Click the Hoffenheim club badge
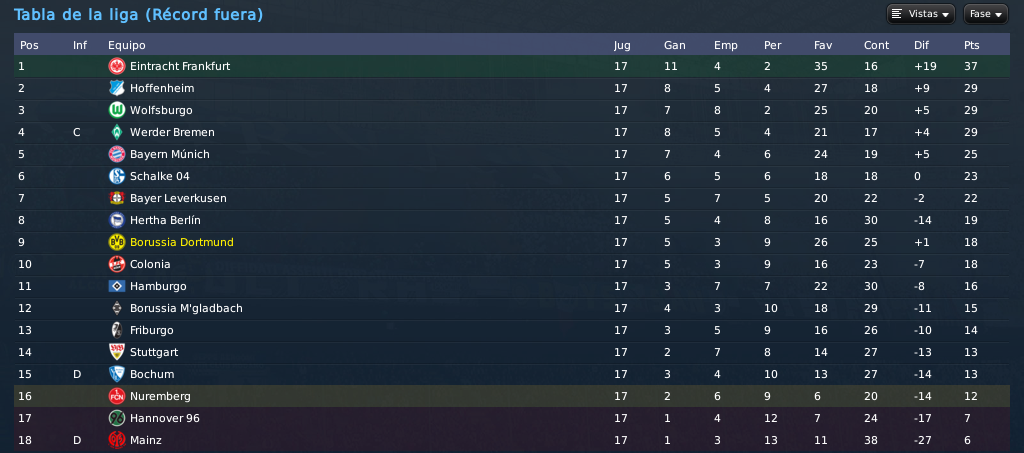The image size is (1024, 453). tap(116, 88)
